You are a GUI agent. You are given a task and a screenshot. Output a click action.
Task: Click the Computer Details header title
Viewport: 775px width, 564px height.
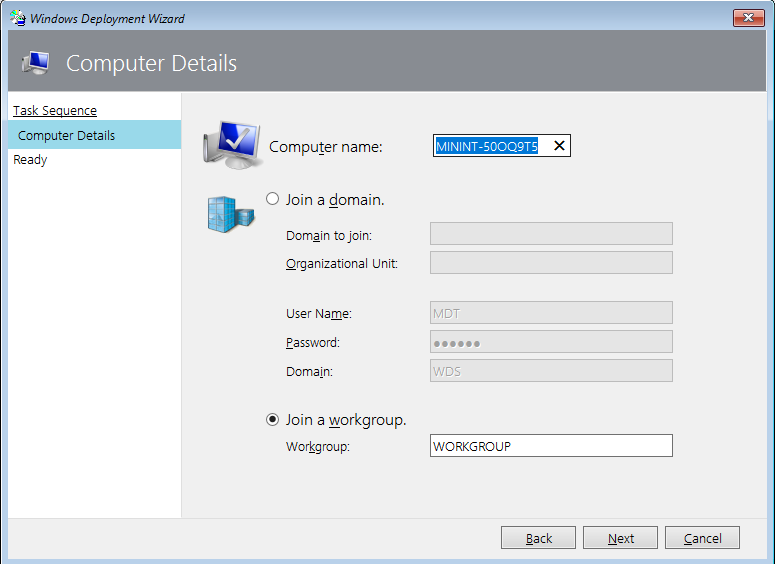(x=151, y=63)
